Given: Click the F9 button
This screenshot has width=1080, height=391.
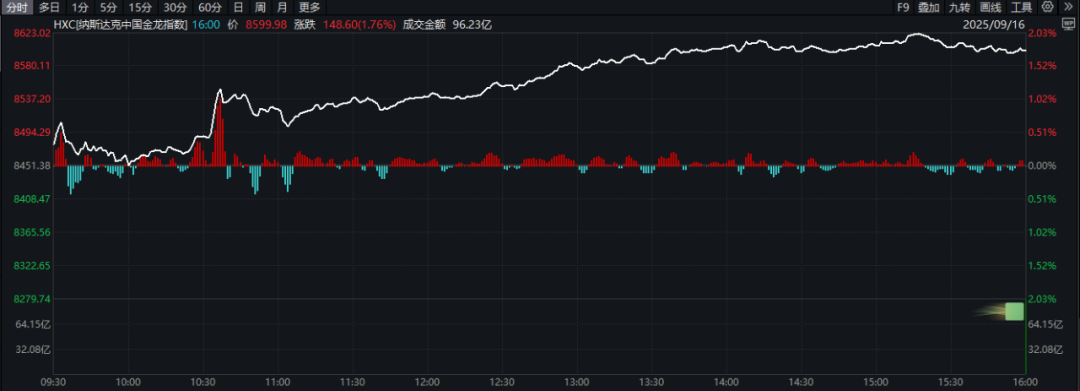Looking at the screenshot, I should pyautogui.click(x=903, y=8).
